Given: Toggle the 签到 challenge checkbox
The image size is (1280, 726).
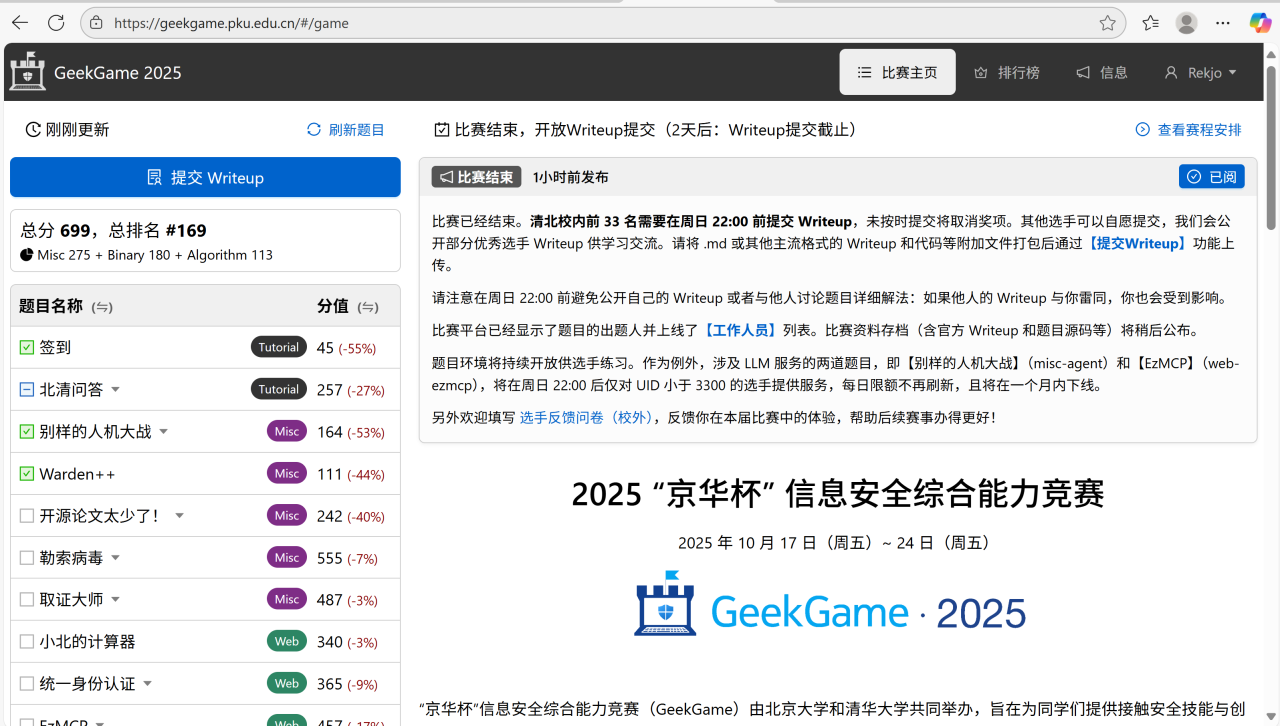Looking at the screenshot, I should 27,347.
